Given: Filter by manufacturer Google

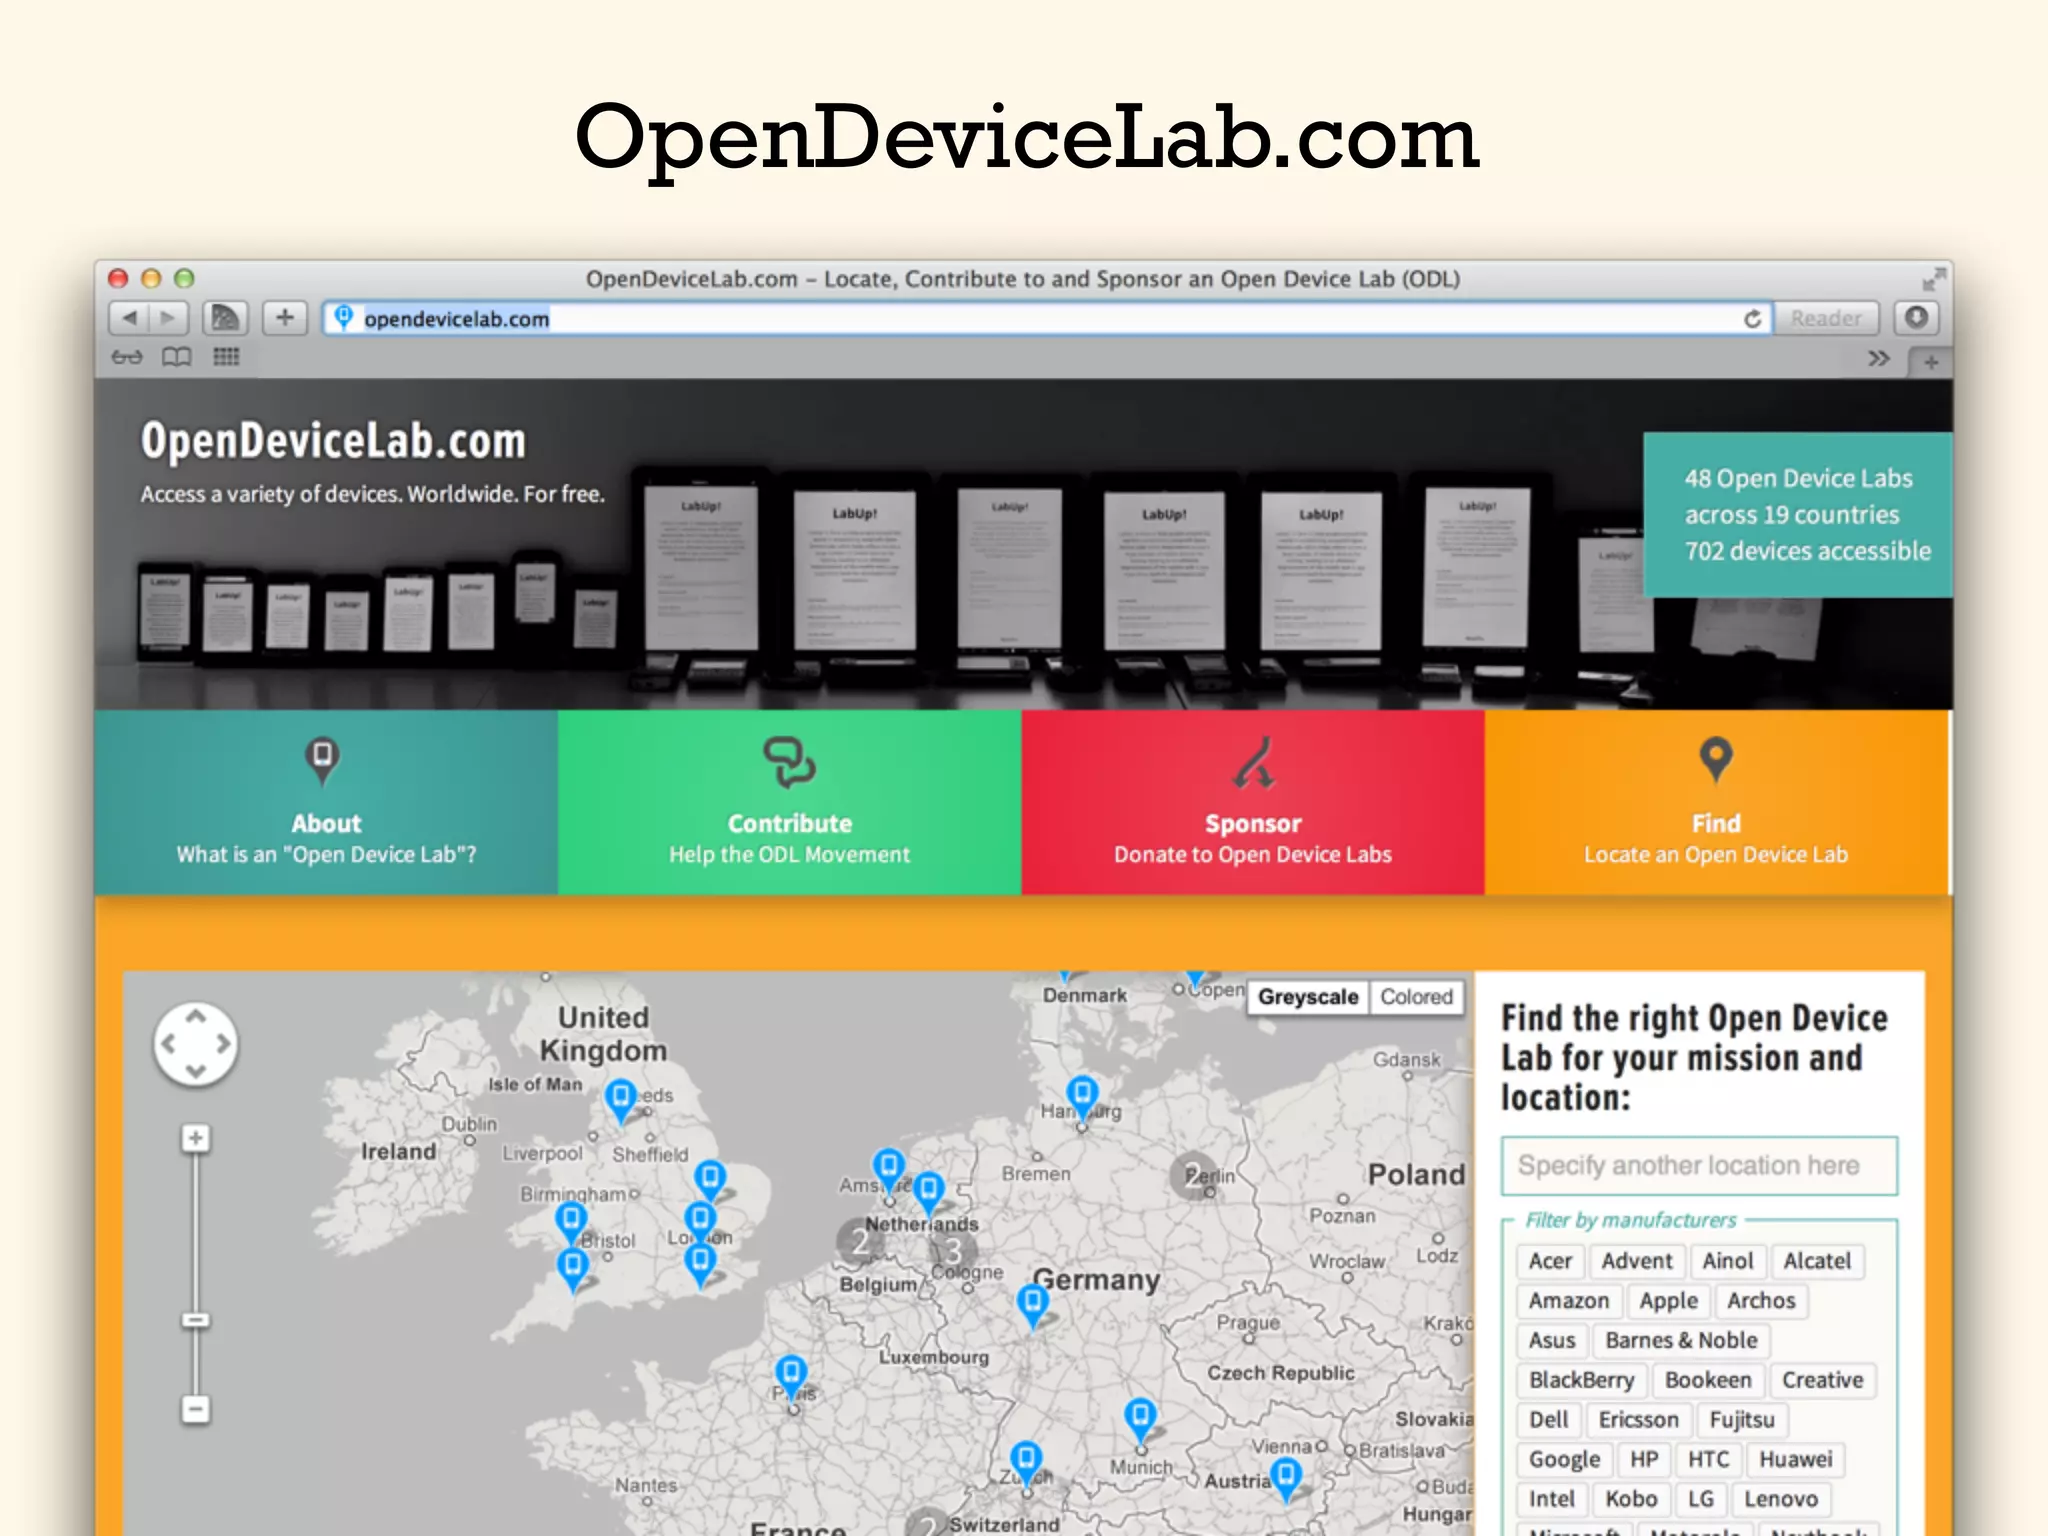Looking at the screenshot, I should tap(1564, 1460).
